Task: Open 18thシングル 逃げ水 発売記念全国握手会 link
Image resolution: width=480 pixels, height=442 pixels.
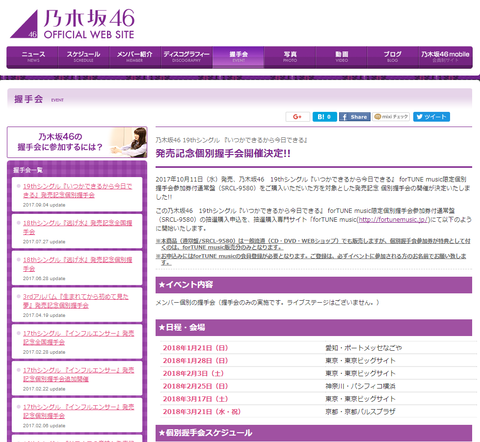Action: [x=77, y=227]
